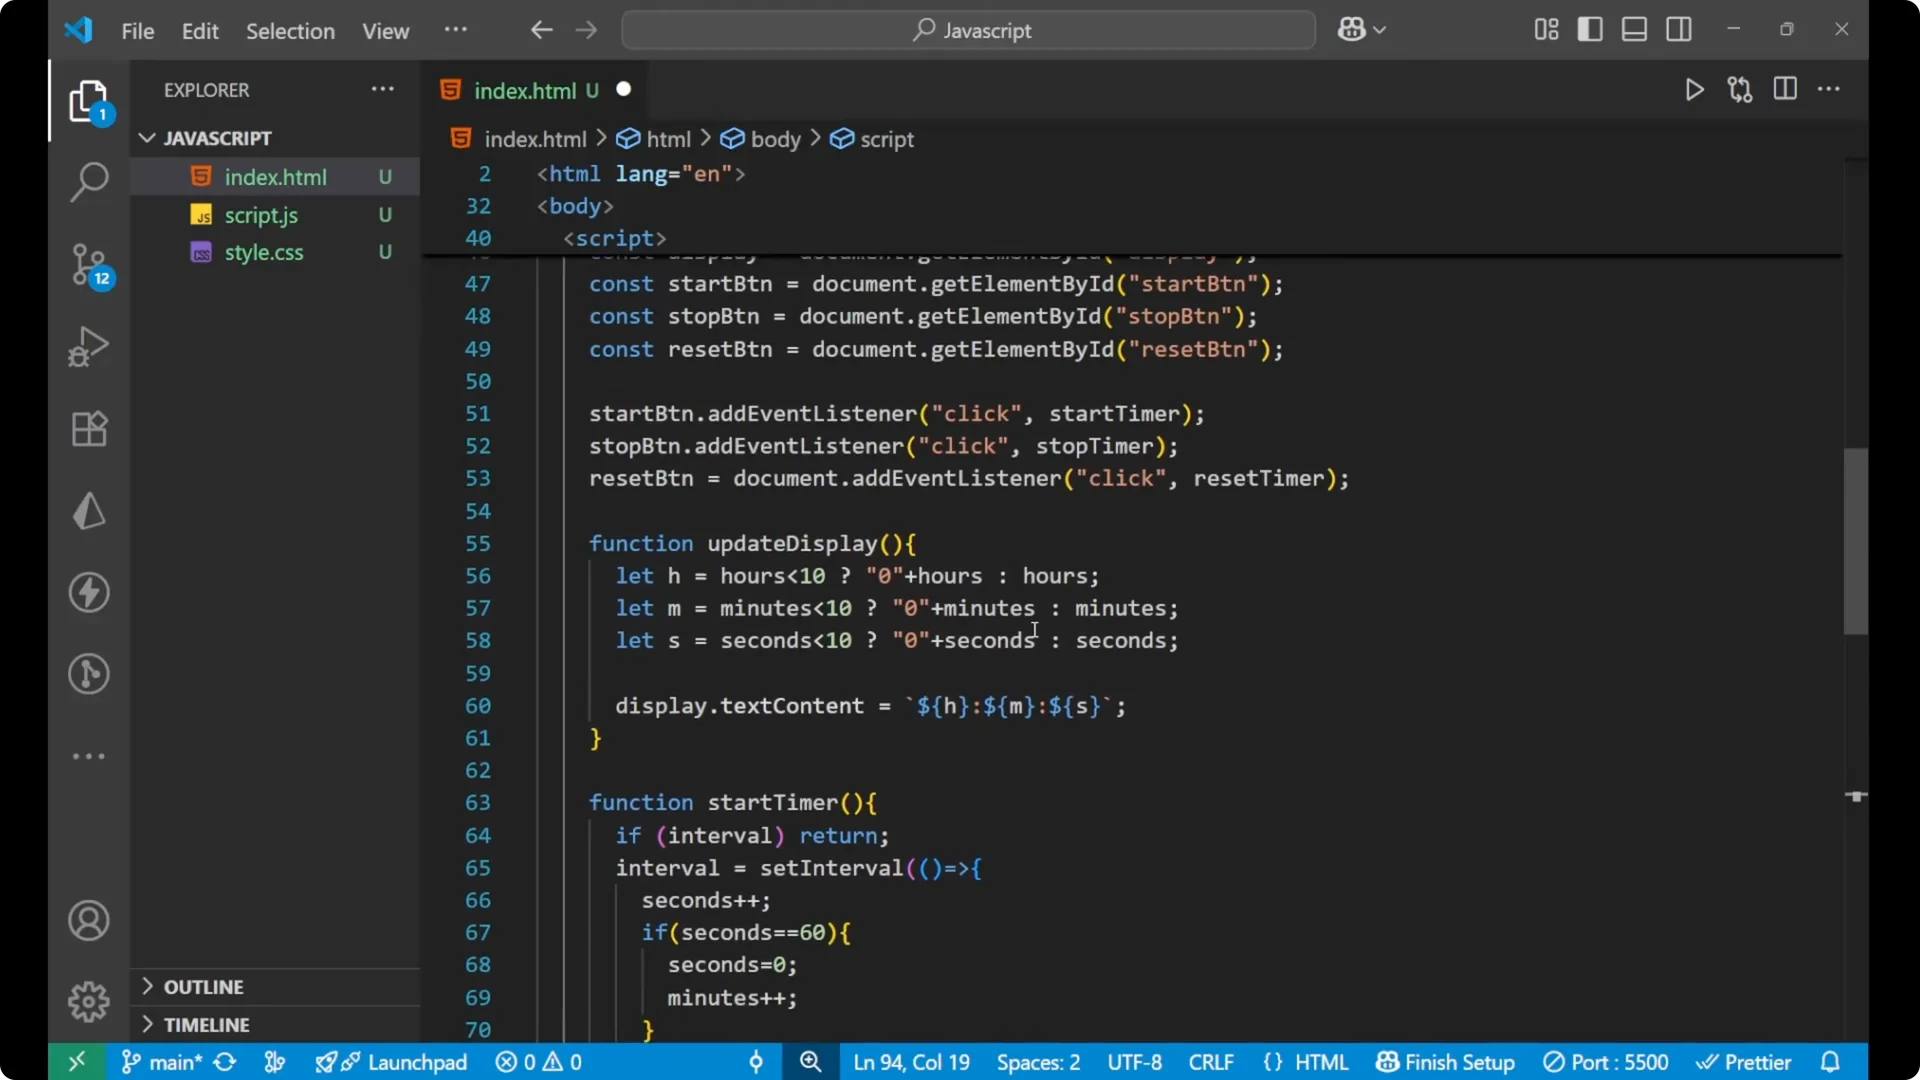1920x1080 pixels.
Task: Open the View menu
Action: click(x=385, y=31)
